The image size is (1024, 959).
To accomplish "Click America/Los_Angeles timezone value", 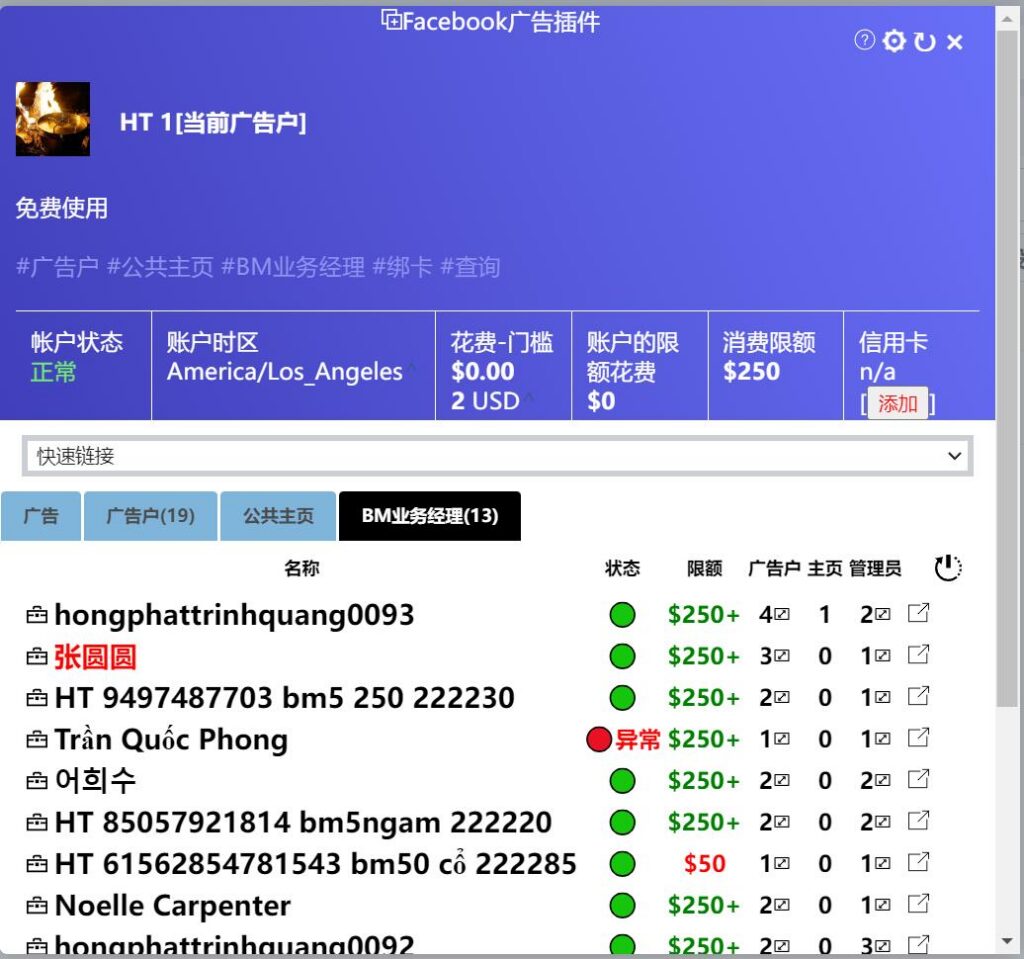I will tap(285, 372).
